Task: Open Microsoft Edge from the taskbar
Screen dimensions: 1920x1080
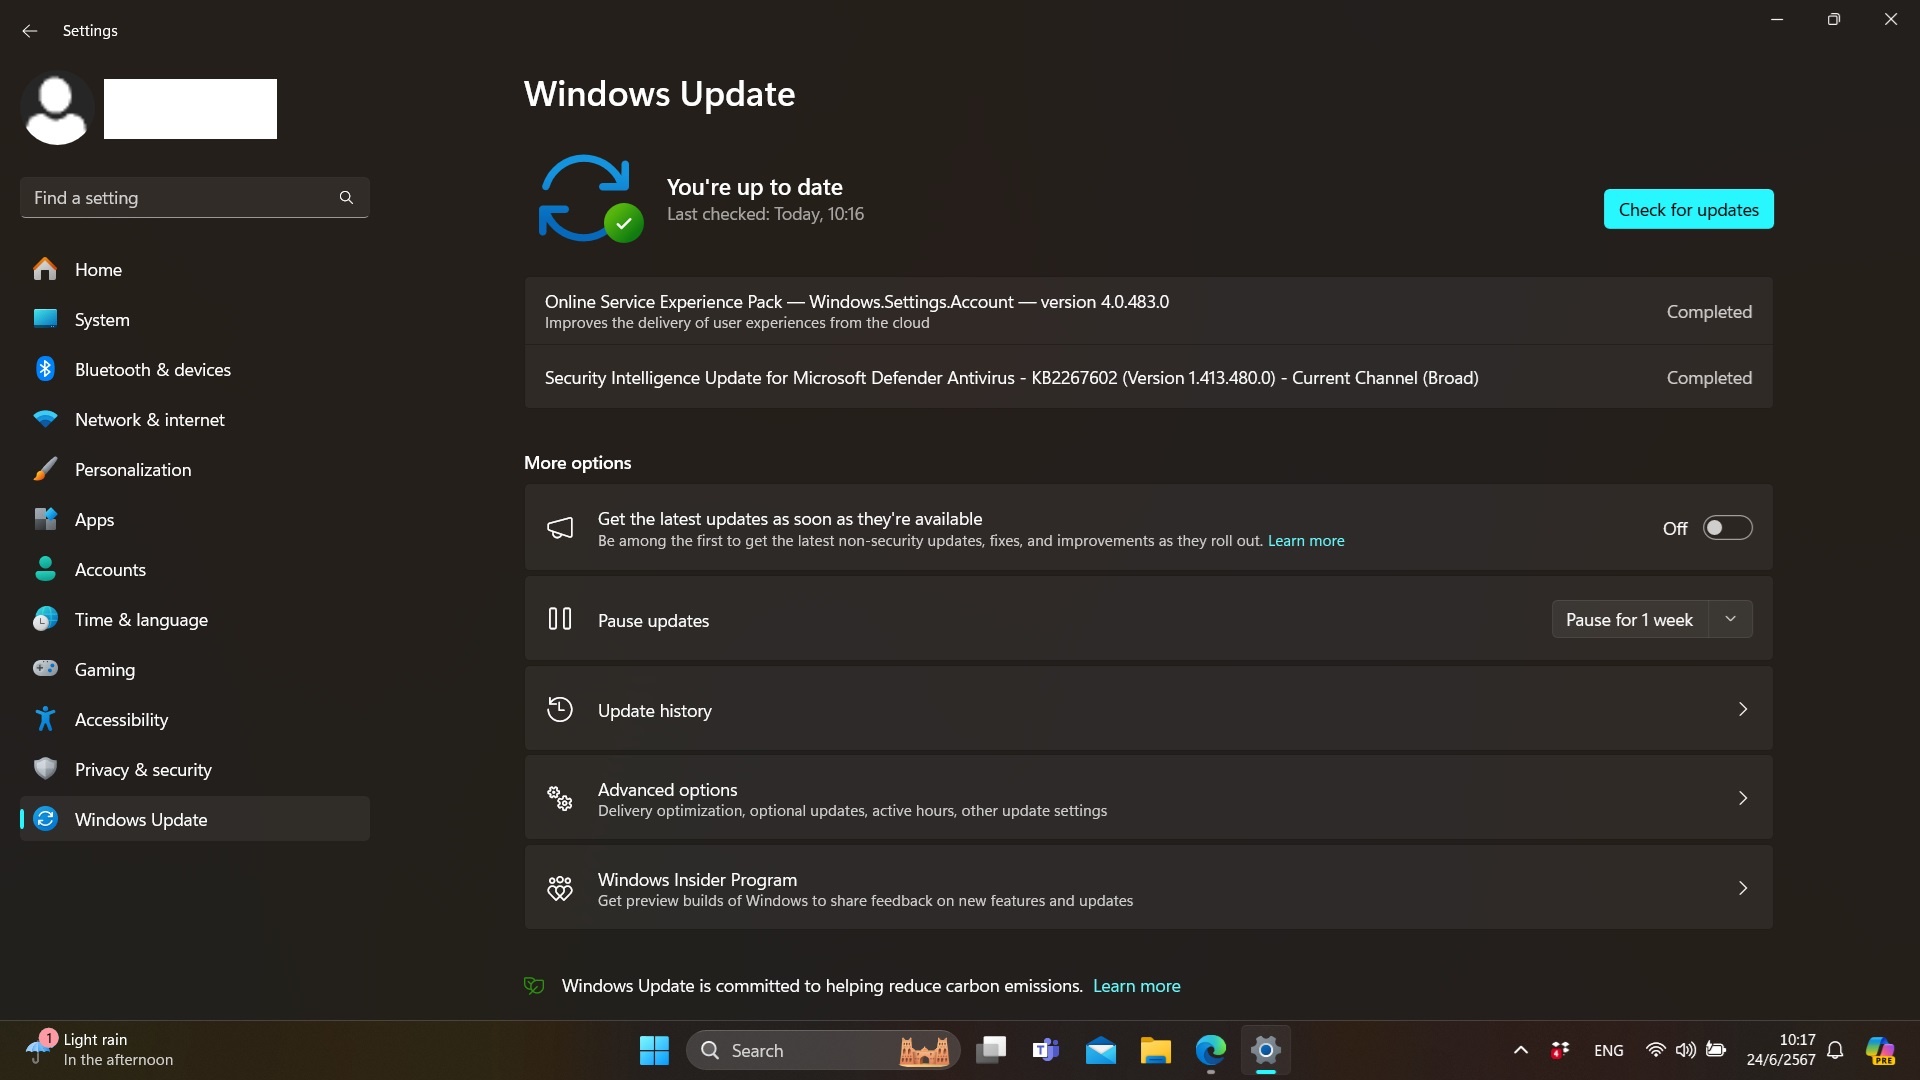Action: pos(1210,1050)
